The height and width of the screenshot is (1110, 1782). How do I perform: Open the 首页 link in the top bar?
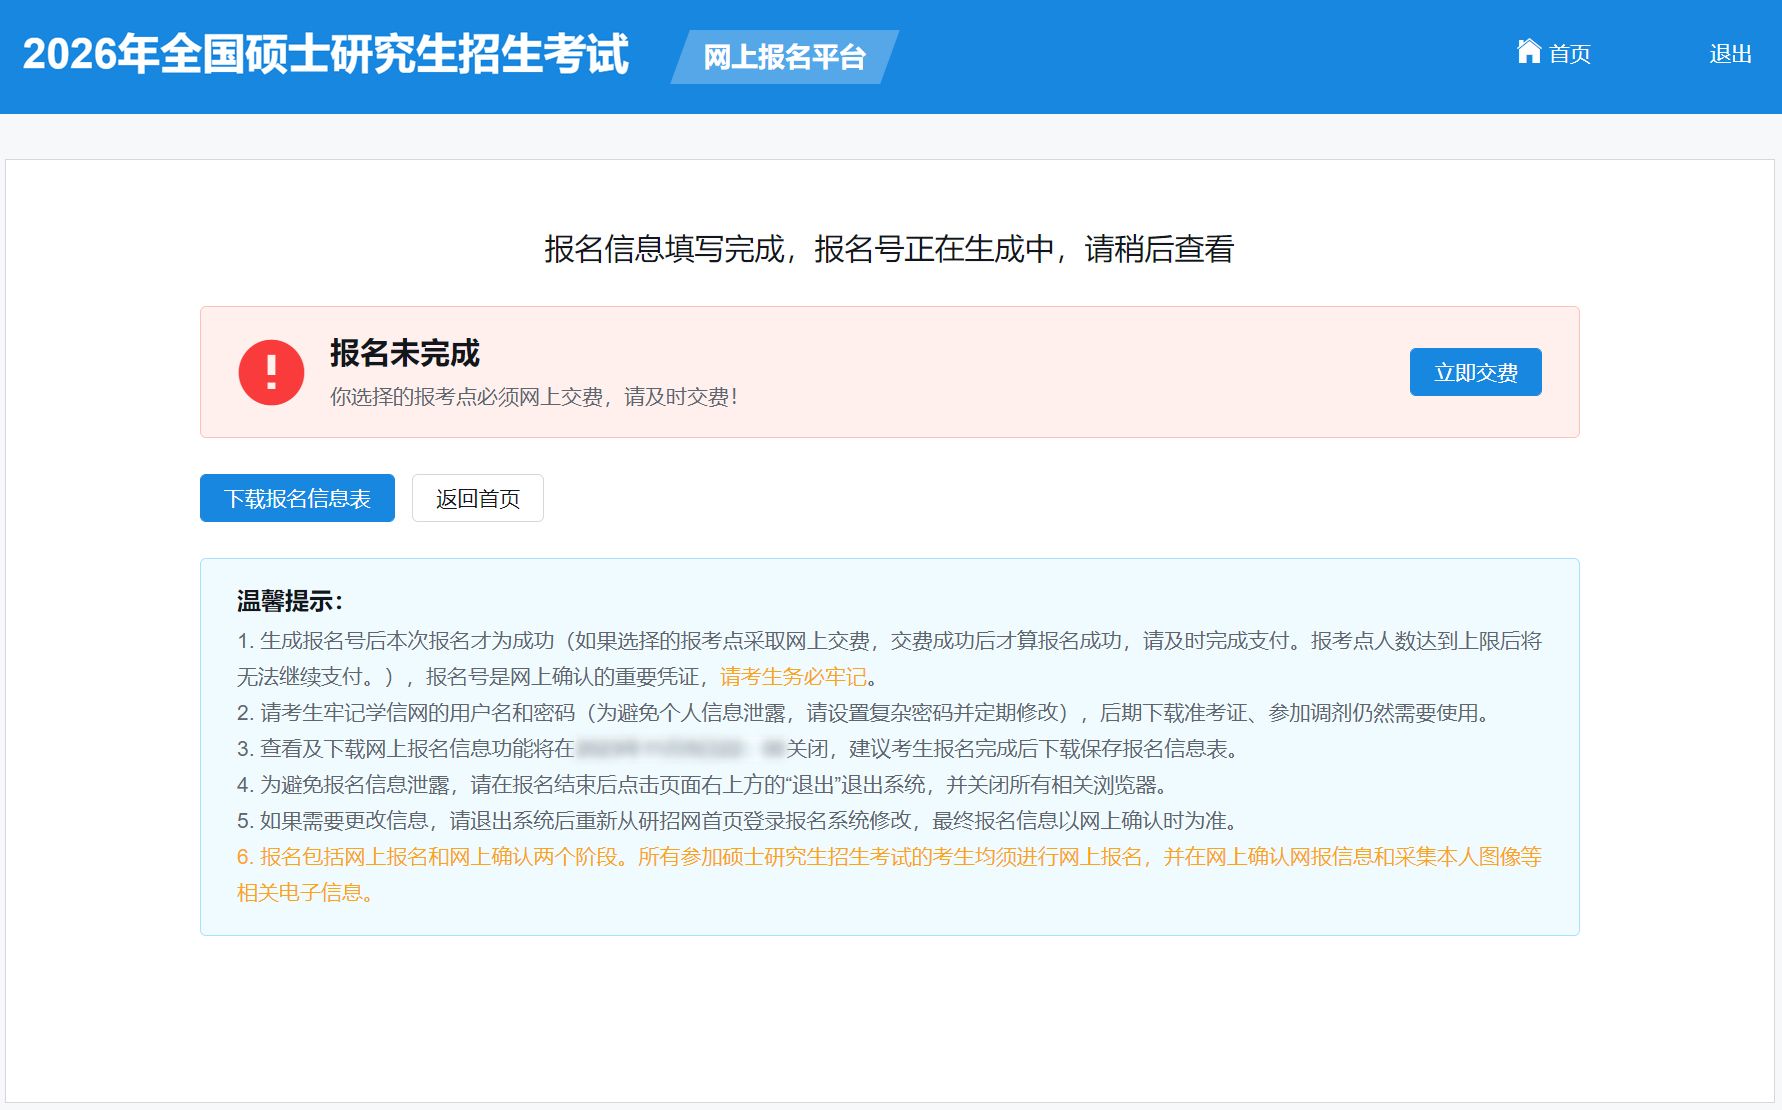[1569, 54]
